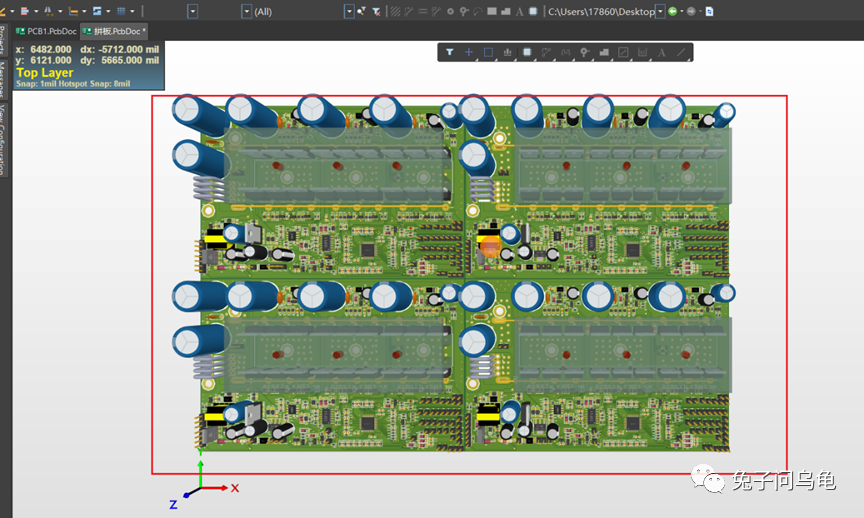Screen dimensions: 864x518
Task: Click the yellow Top Layer label
Action: tap(45, 73)
